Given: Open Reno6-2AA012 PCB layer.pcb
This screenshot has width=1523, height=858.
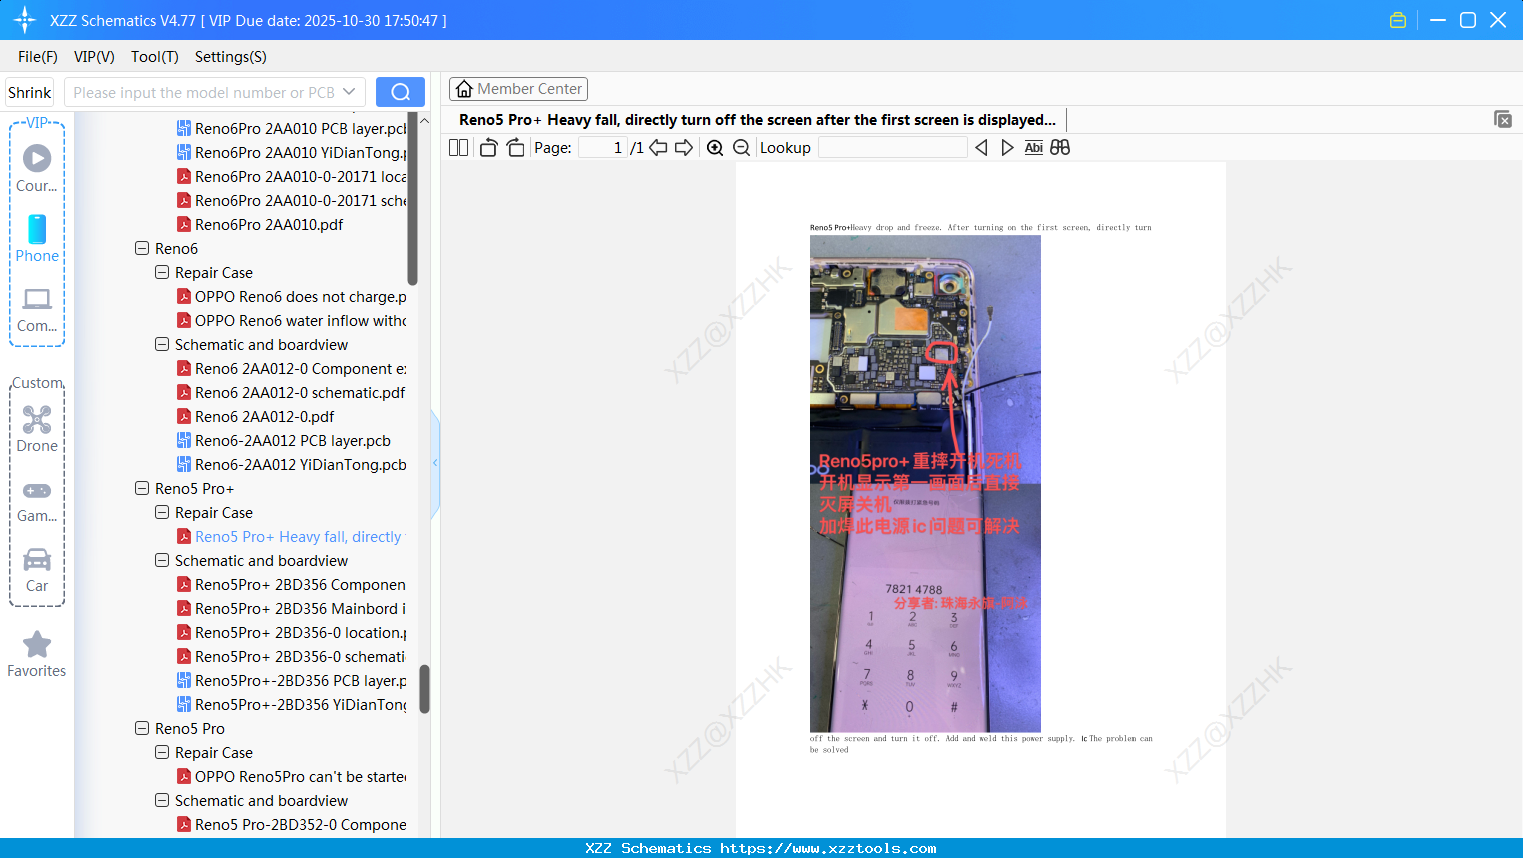Looking at the screenshot, I should click(284, 440).
